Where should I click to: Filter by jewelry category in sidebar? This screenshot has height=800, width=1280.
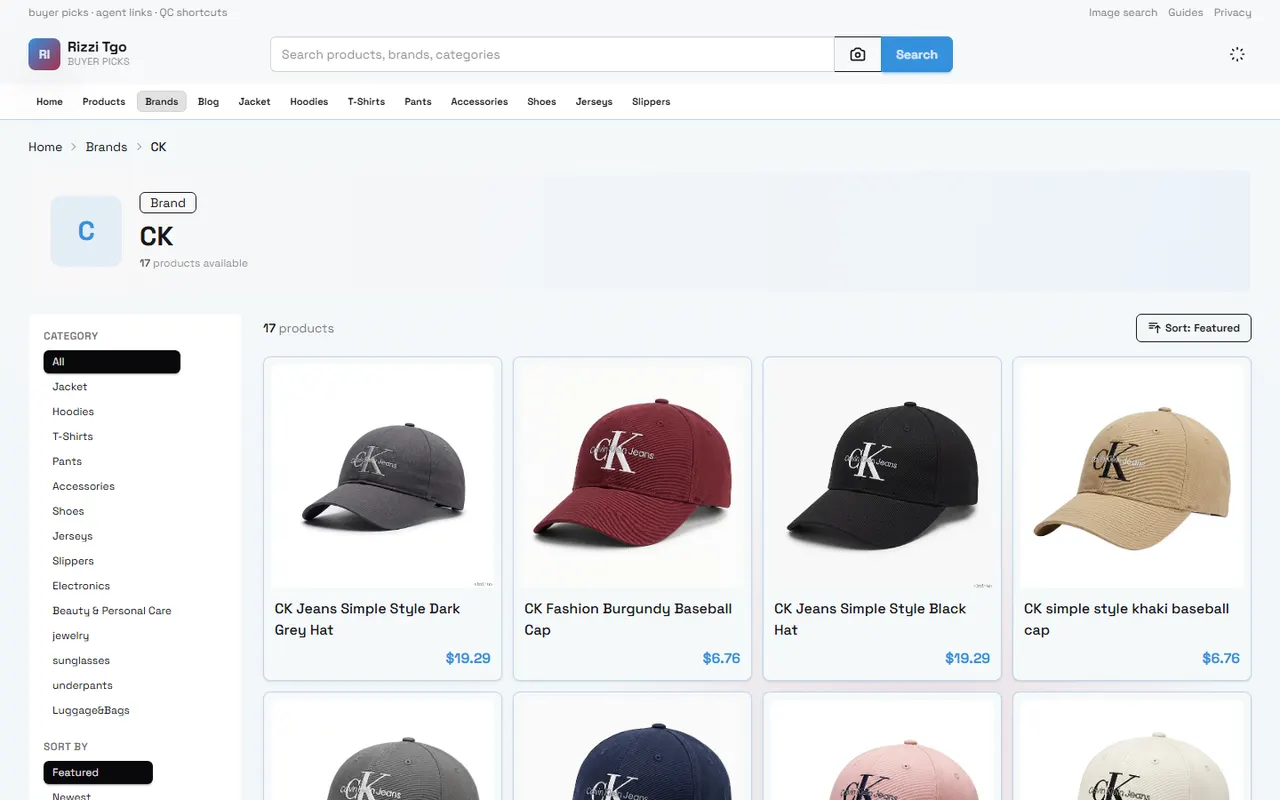click(71, 636)
